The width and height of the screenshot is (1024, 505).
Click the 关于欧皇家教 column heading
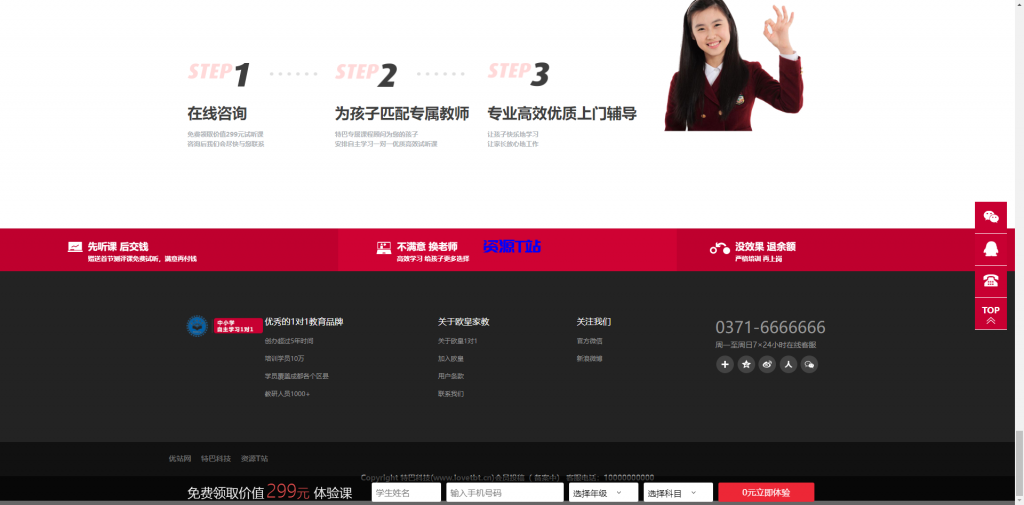[x=464, y=322]
